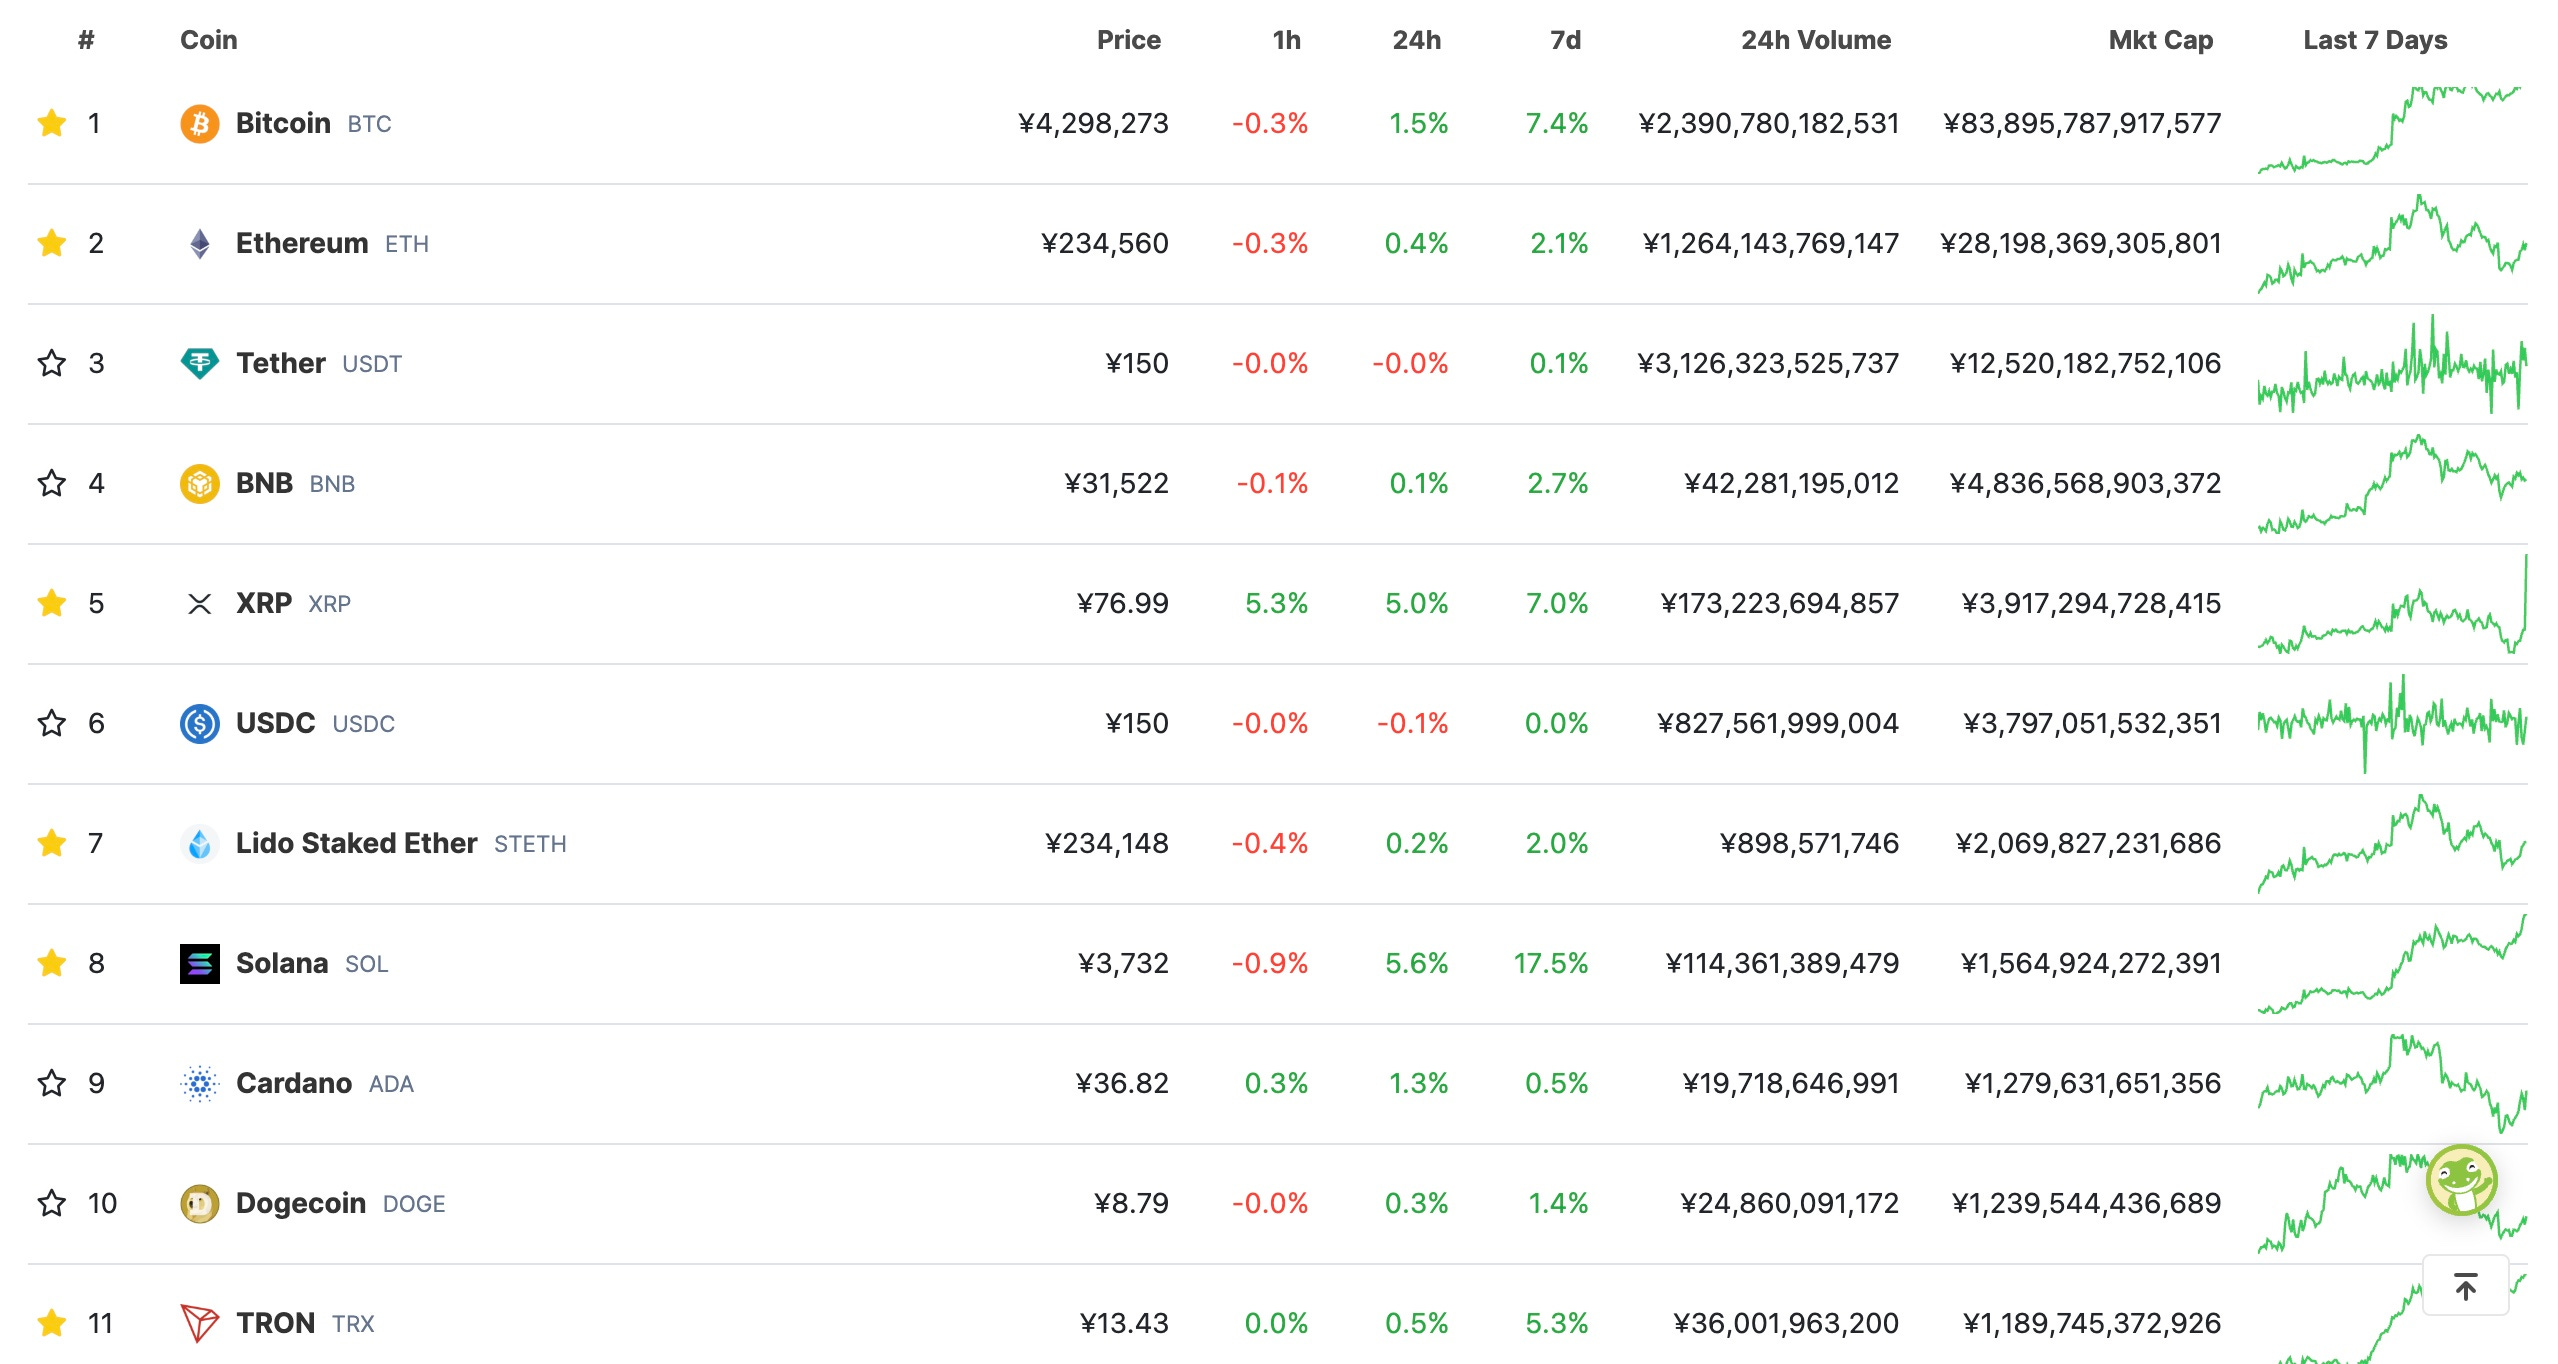
Task: Unstar the Ethereum row
Action: tap(52, 243)
